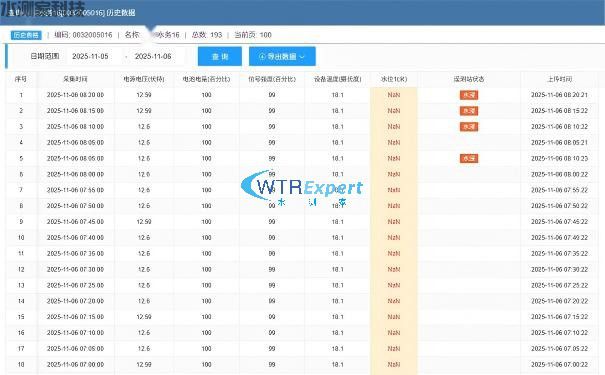Select collection time 2025-11-06 08:20:00
This screenshot has height=375, width=605.
click(75, 95)
